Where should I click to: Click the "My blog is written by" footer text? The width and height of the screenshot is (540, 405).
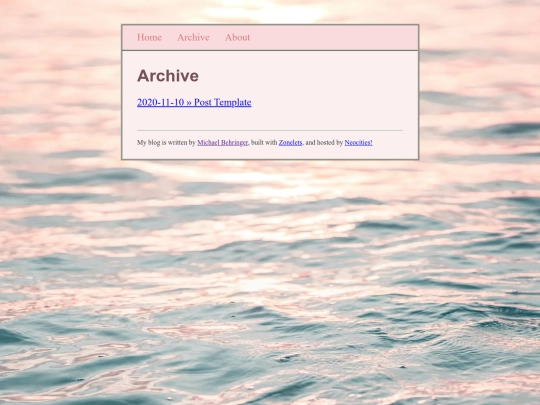166,143
